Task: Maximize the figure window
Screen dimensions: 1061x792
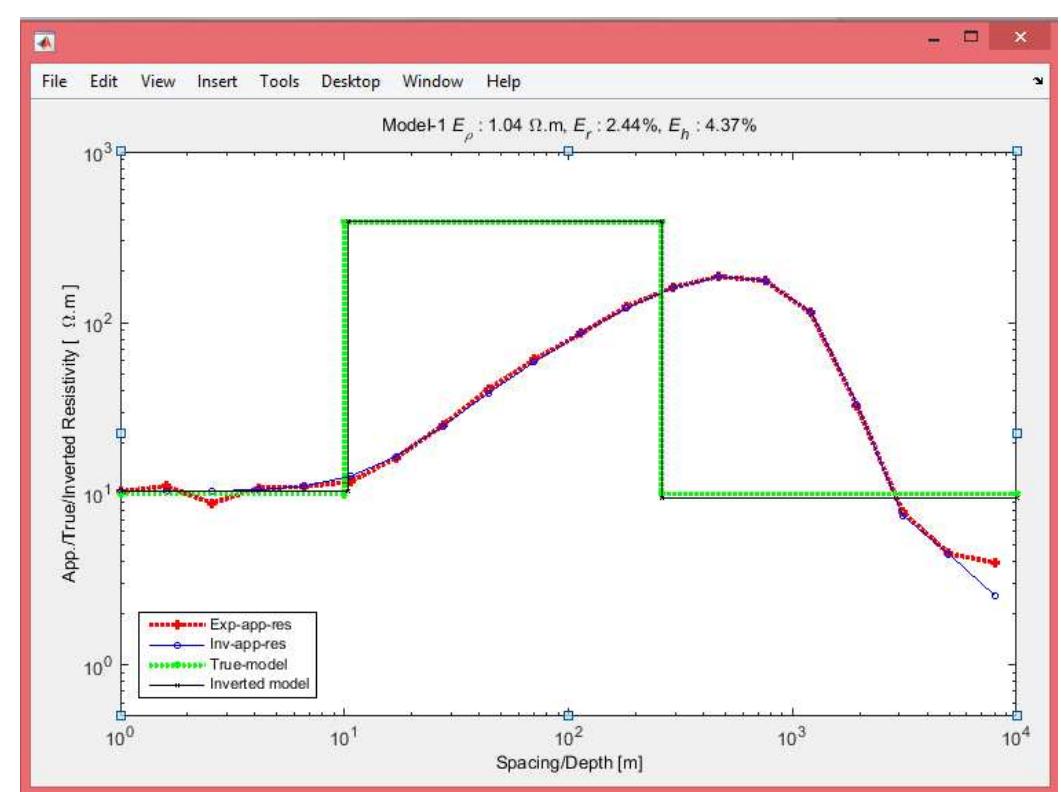Action: click(x=971, y=37)
